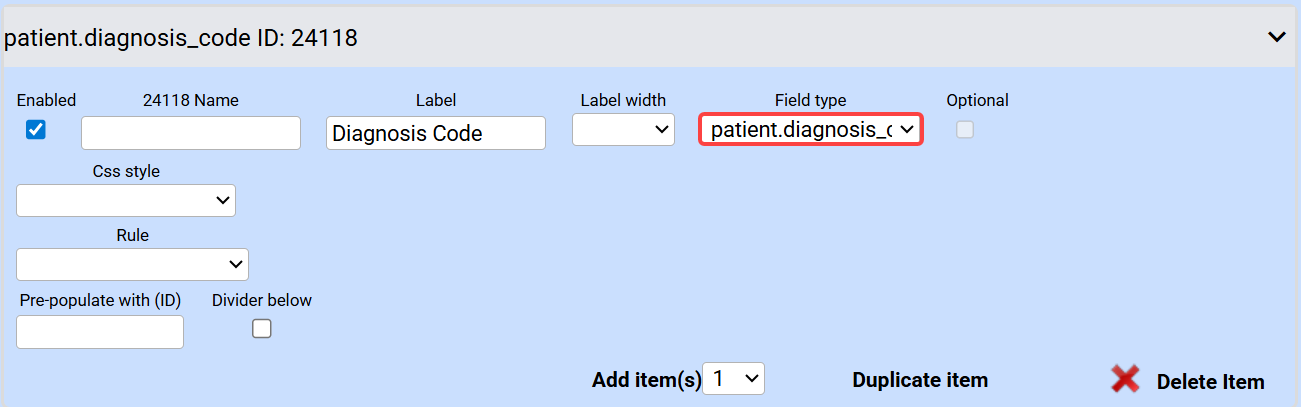Open the Add item(s) count dropdown
This screenshot has height=407, width=1301.
[x=734, y=379]
